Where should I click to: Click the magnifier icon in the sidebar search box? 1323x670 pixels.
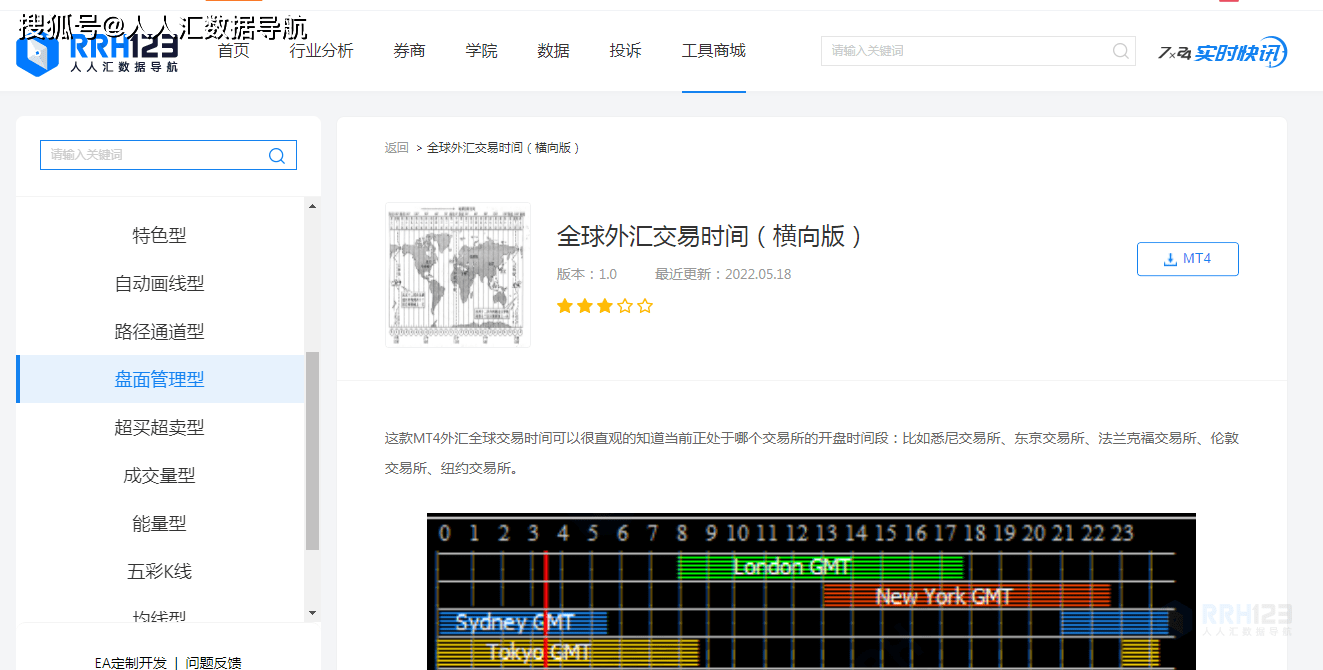(276, 155)
